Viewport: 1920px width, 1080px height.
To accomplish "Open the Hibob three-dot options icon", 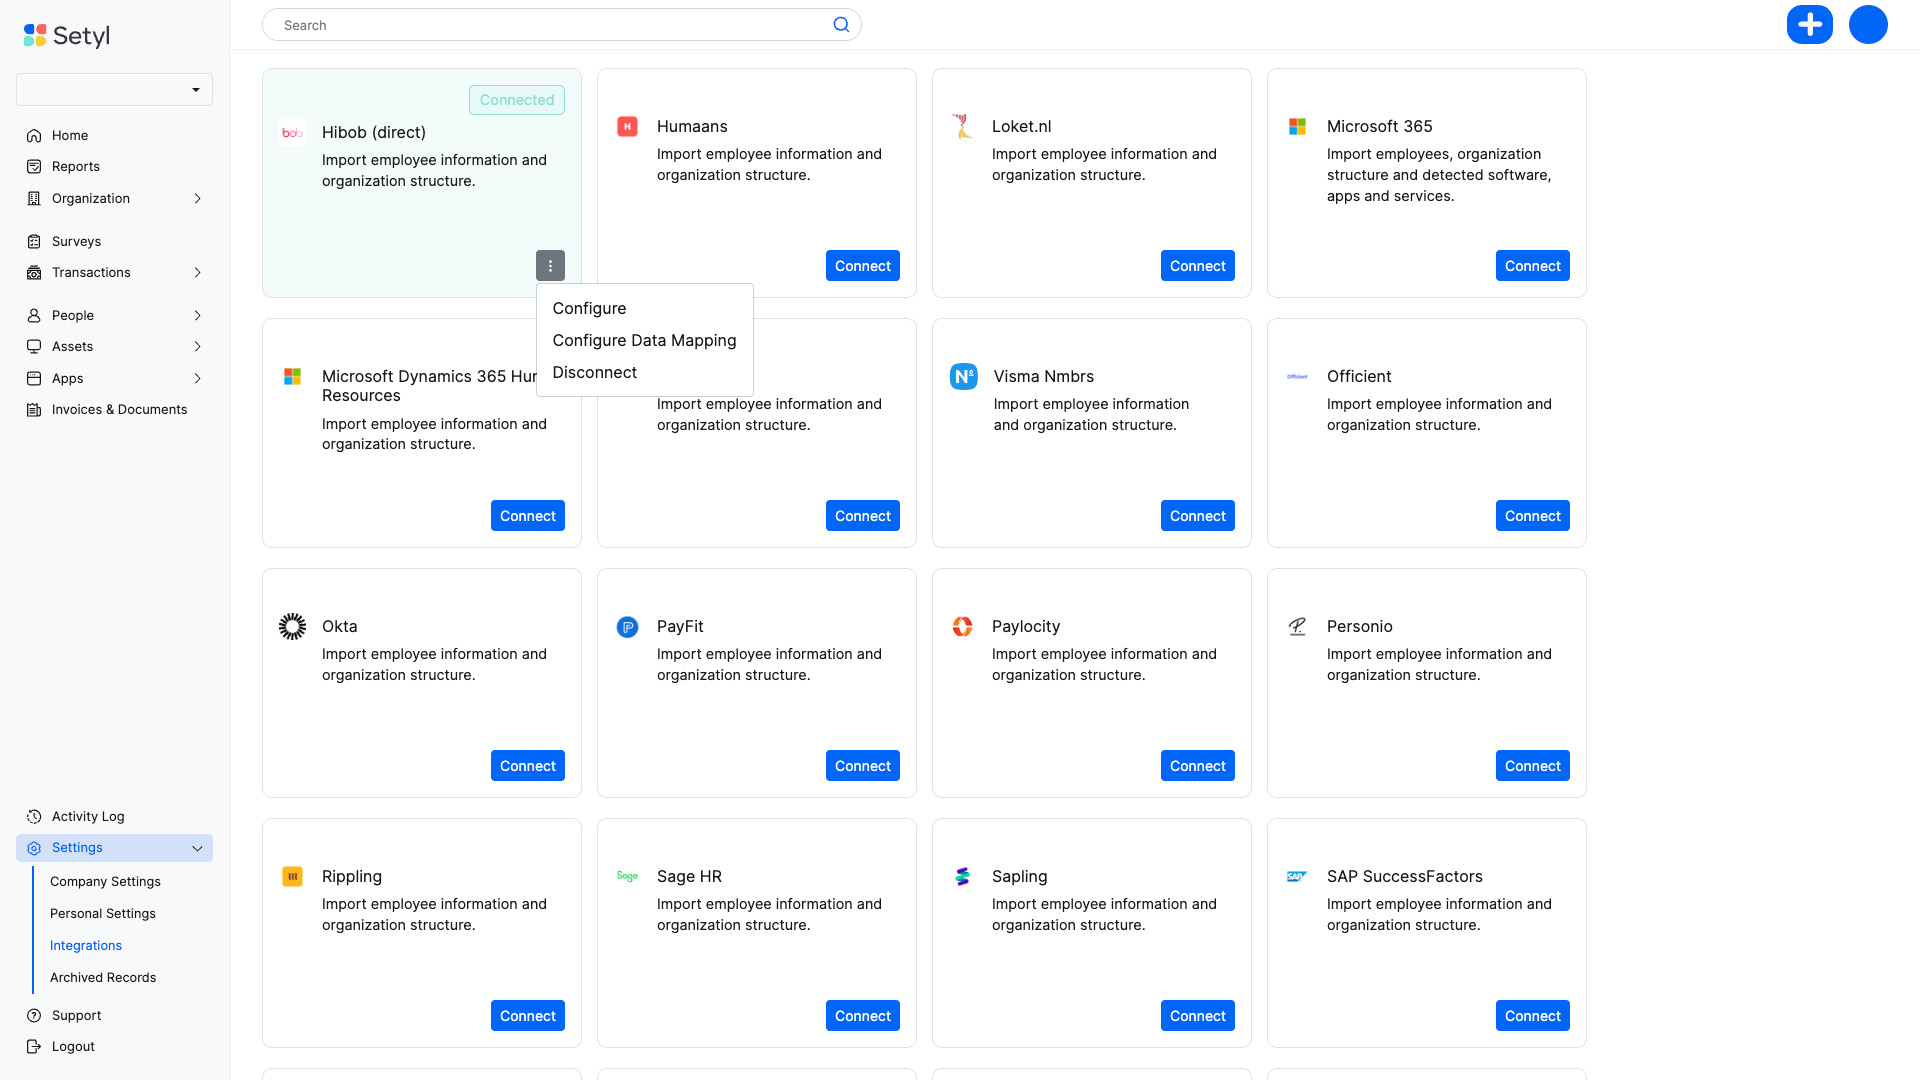I will tap(550, 266).
